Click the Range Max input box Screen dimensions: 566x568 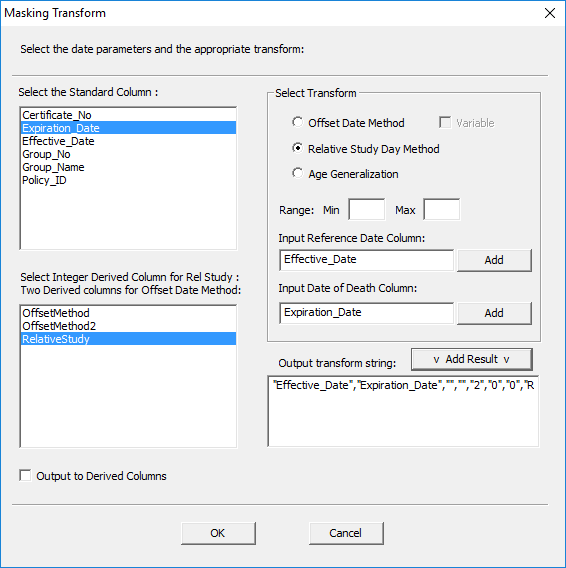point(442,209)
